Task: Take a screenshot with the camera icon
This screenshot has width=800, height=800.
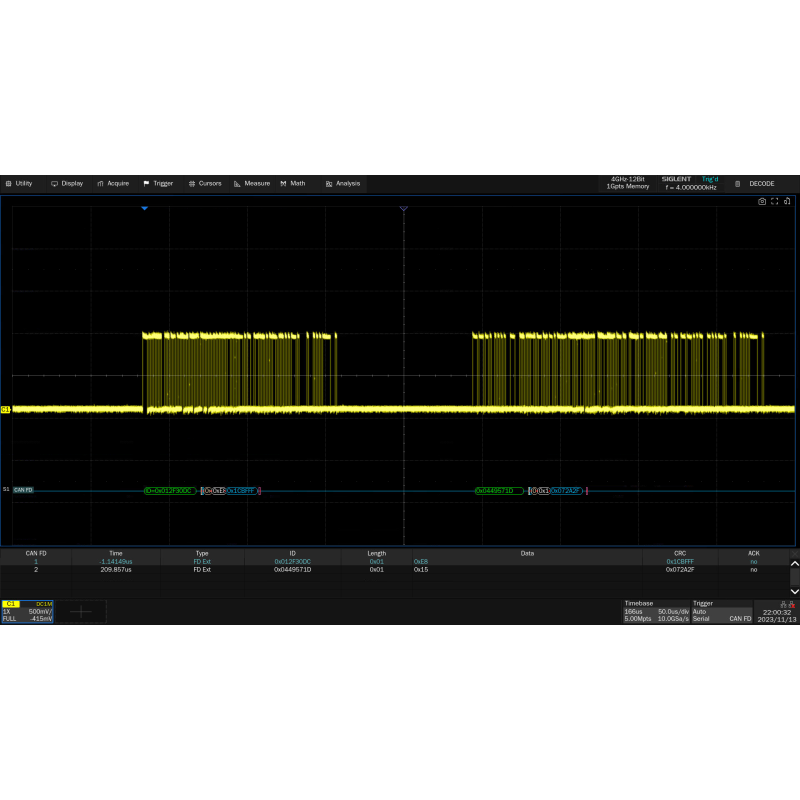Action: (762, 201)
